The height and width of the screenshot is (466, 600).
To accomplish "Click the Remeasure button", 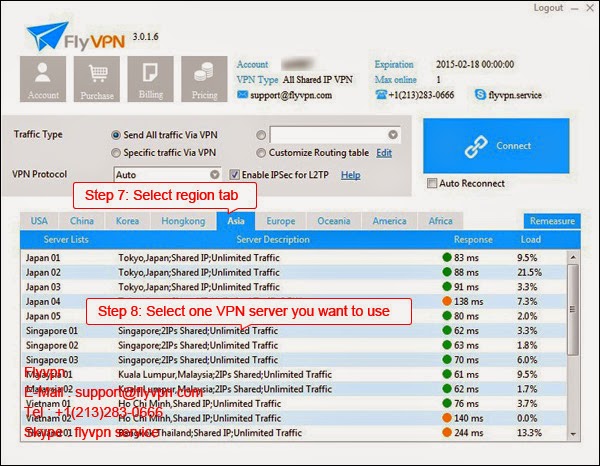I will pos(552,221).
